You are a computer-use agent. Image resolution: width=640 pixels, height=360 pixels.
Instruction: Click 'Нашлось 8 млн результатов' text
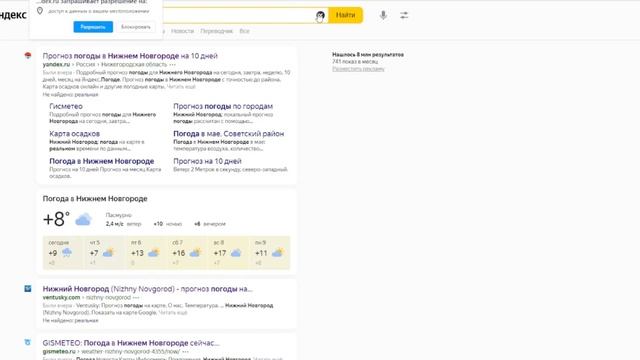point(368,54)
